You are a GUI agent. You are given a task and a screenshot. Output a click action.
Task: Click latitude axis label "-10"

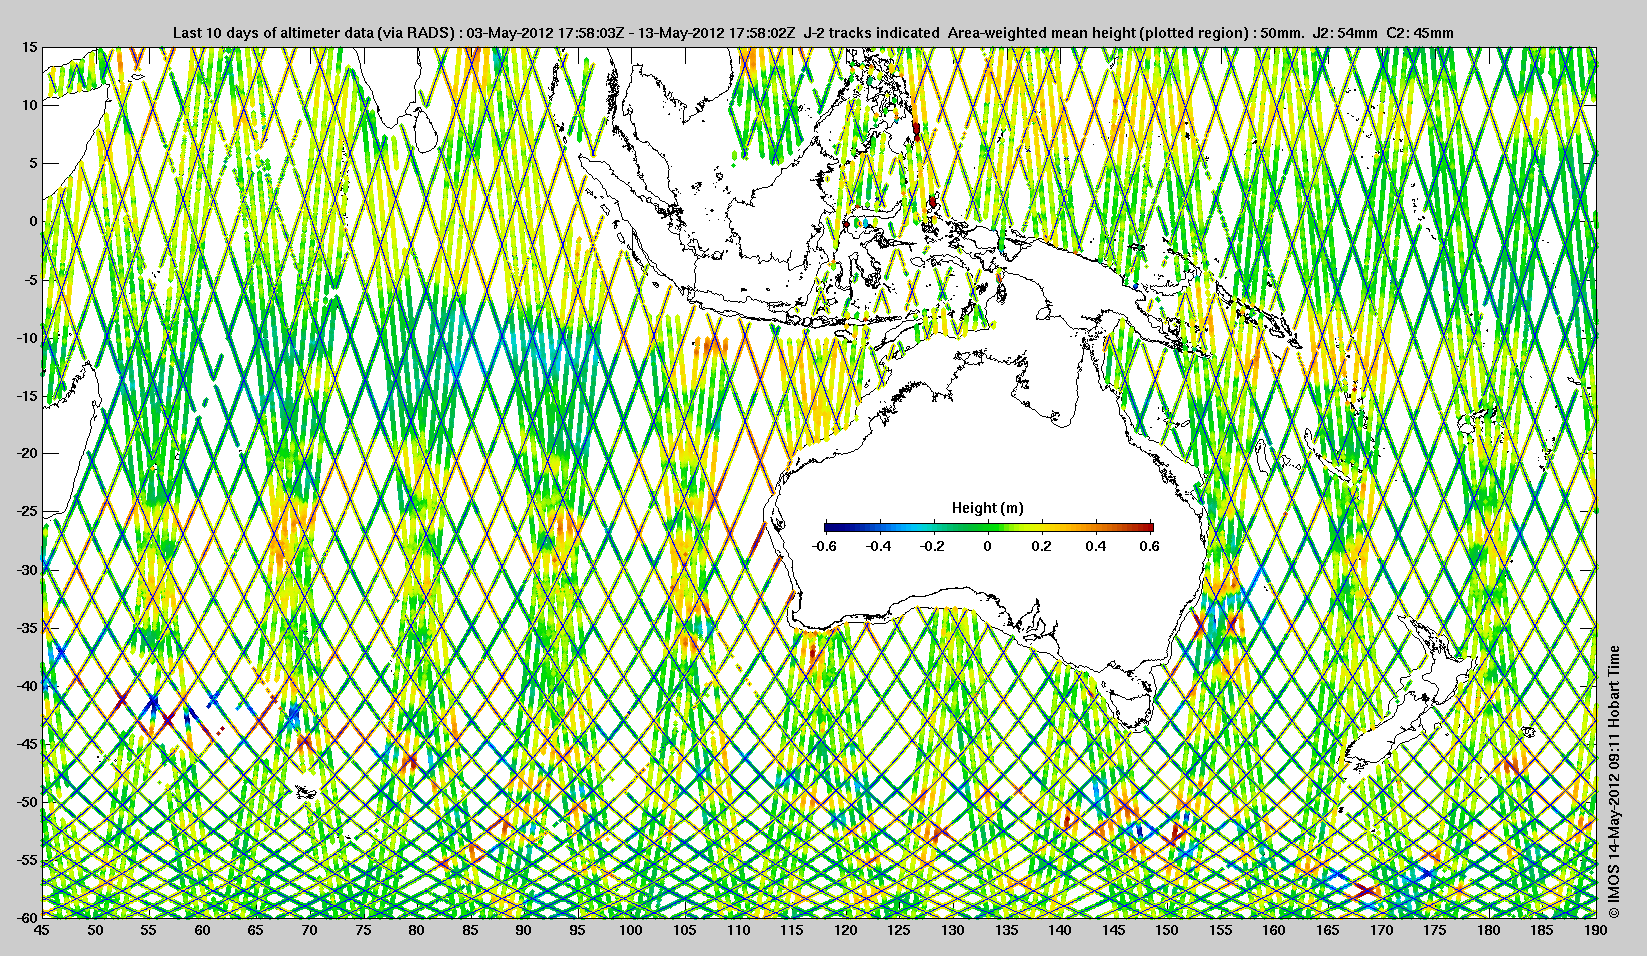pyautogui.click(x=27, y=337)
